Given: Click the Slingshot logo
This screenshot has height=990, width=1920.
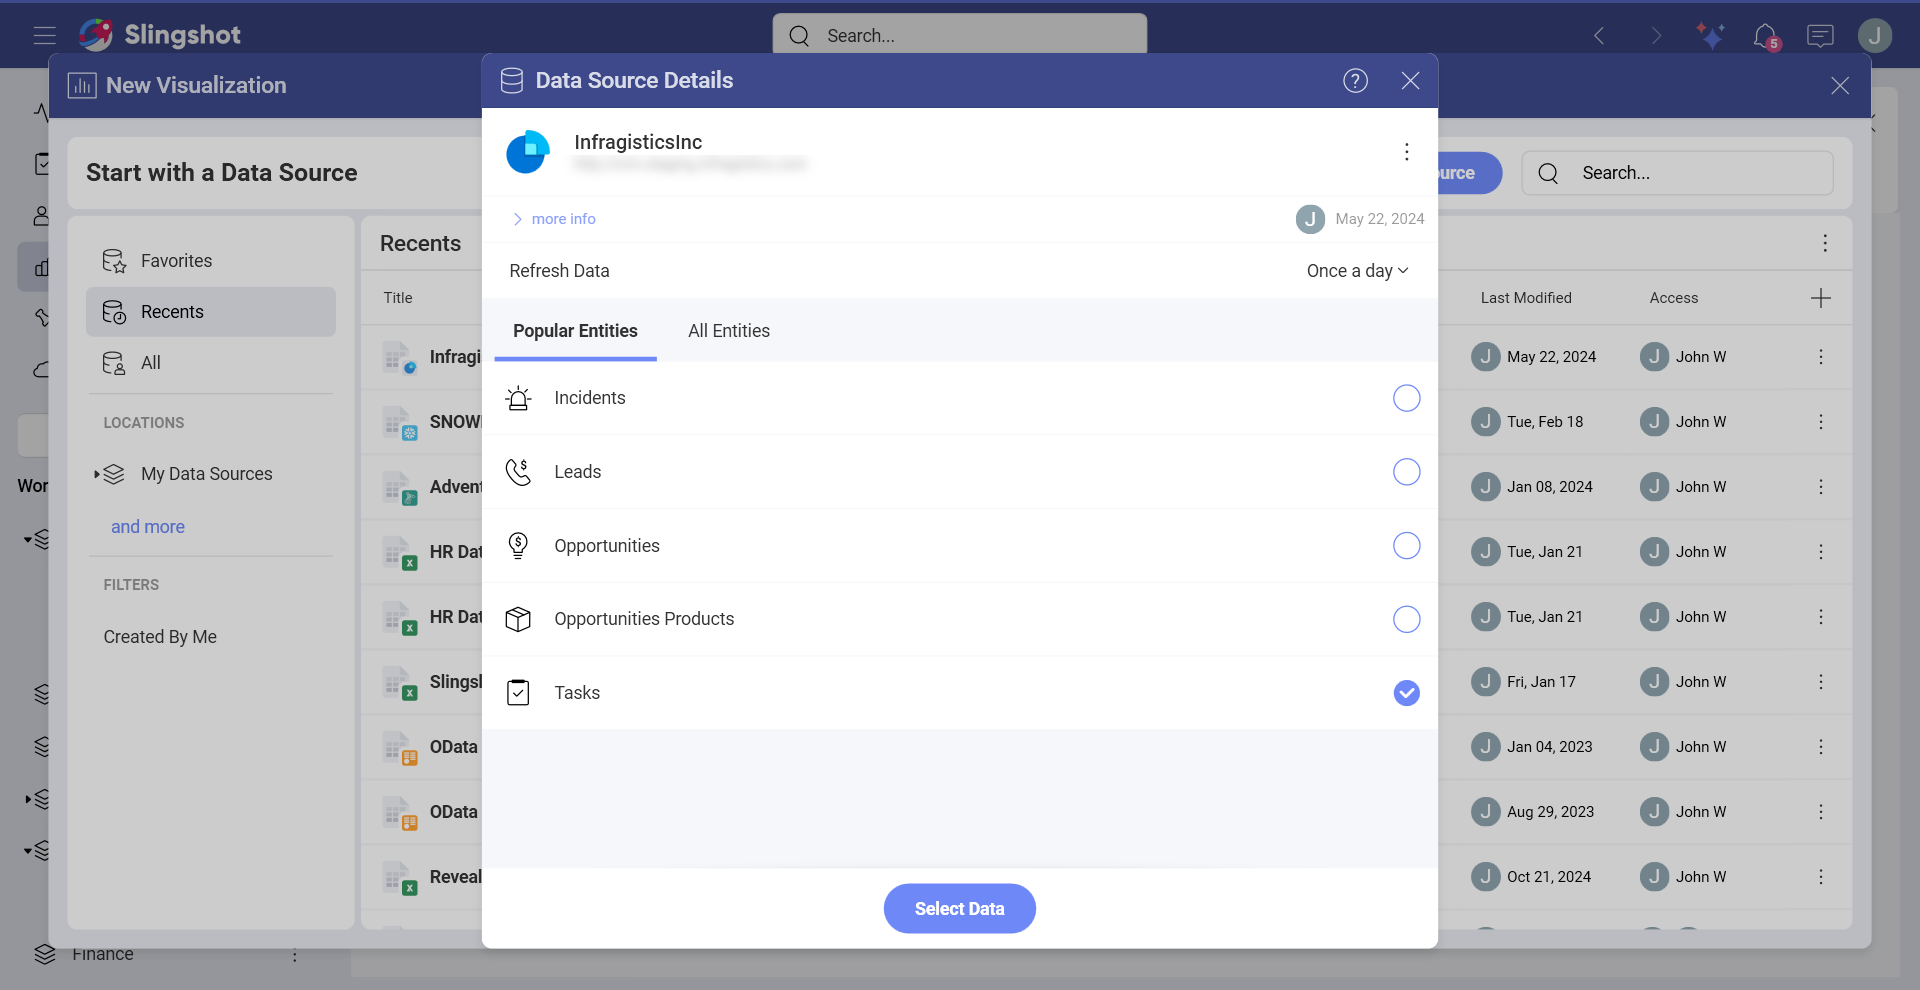Looking at the screenshot, I should pyautogui.click(x=160, y=35).
